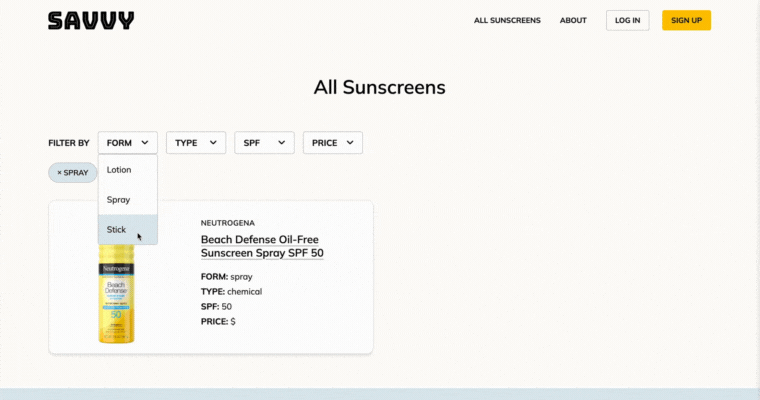Click the yellow Sign Up button
The height and width of the screenshot is (400, 760).
[686, 20]
